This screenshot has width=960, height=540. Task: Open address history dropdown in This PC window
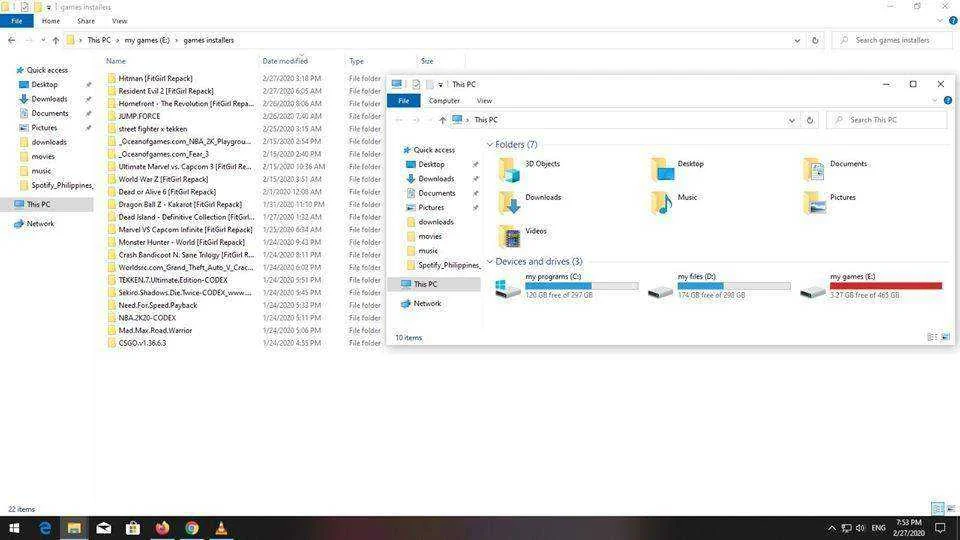pos(792,120)
